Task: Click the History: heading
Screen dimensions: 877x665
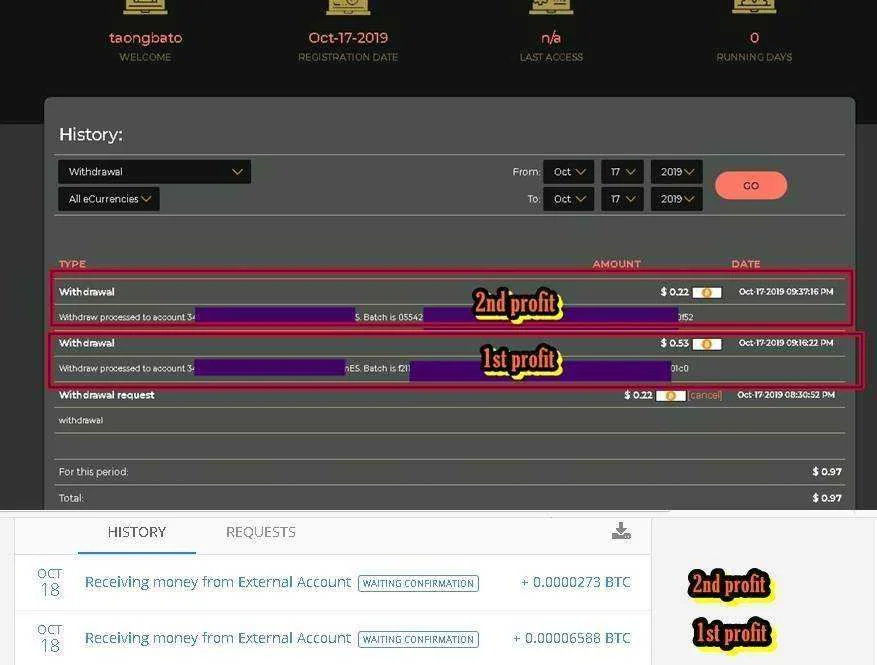Action: pos(91,135)
